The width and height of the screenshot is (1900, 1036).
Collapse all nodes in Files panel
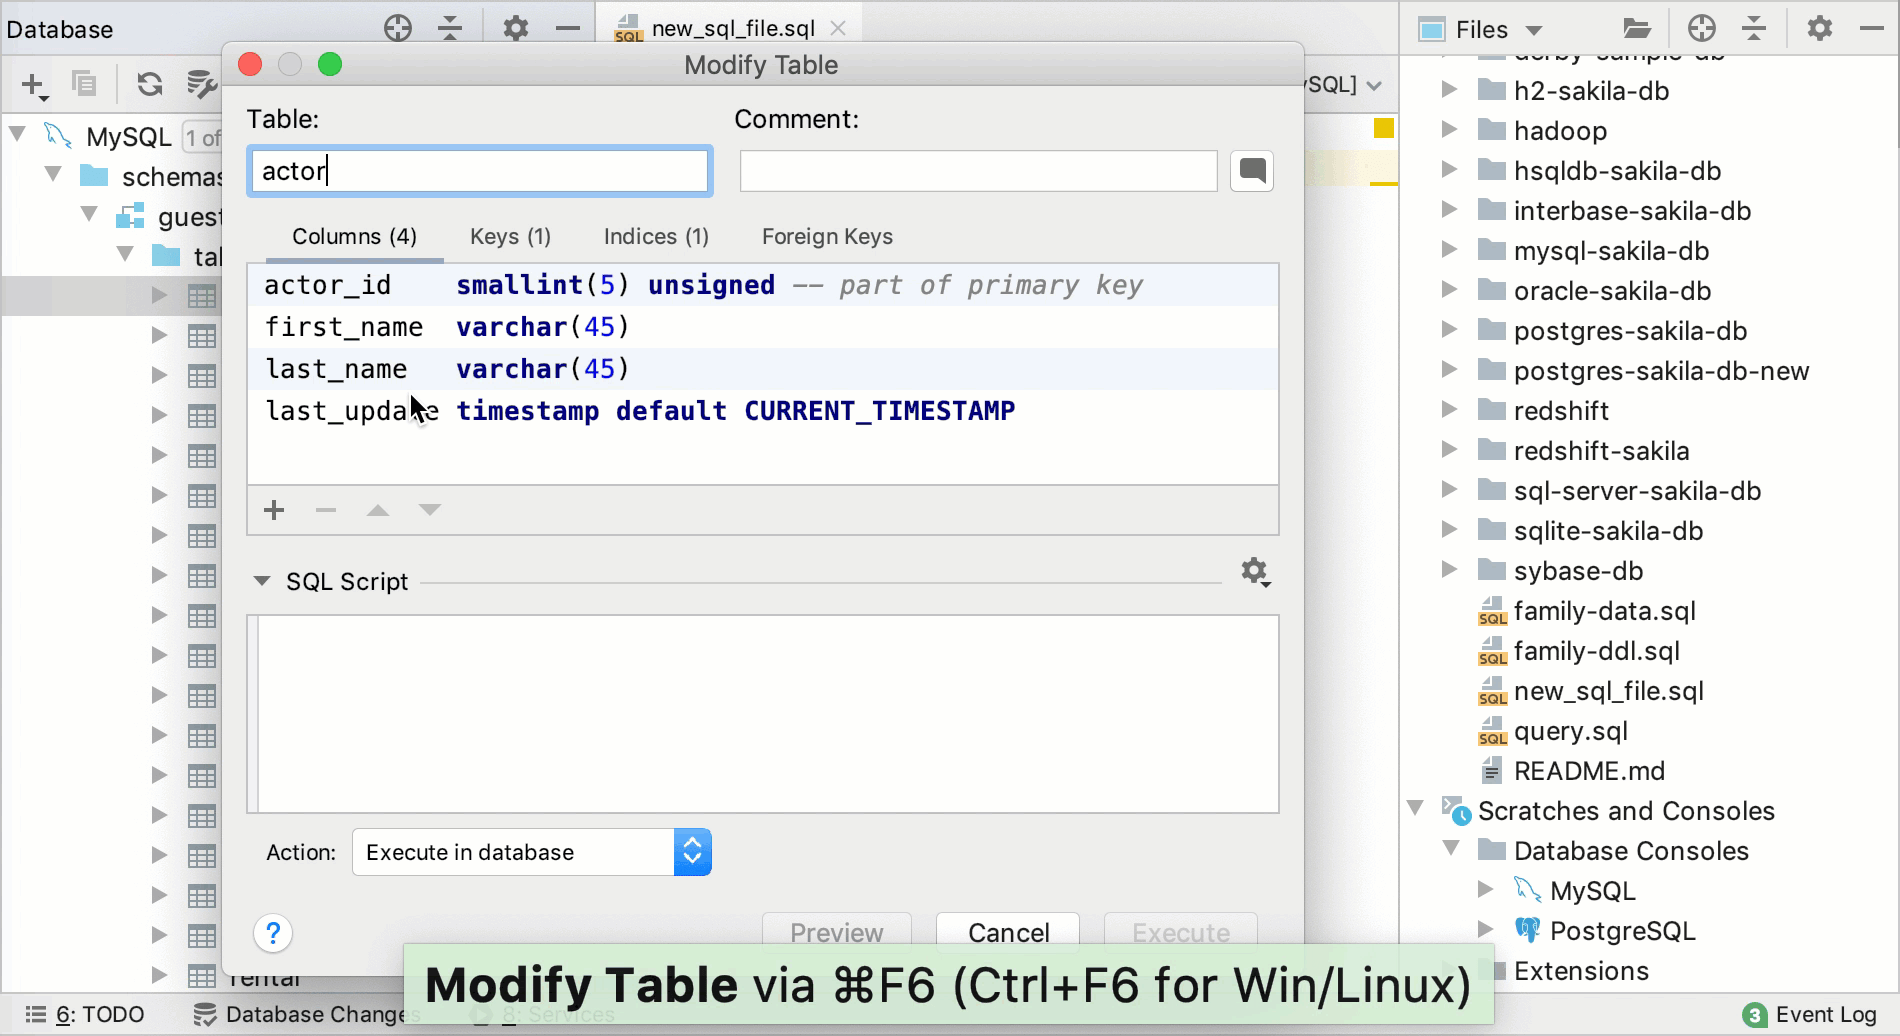[x=1755, y=28]
